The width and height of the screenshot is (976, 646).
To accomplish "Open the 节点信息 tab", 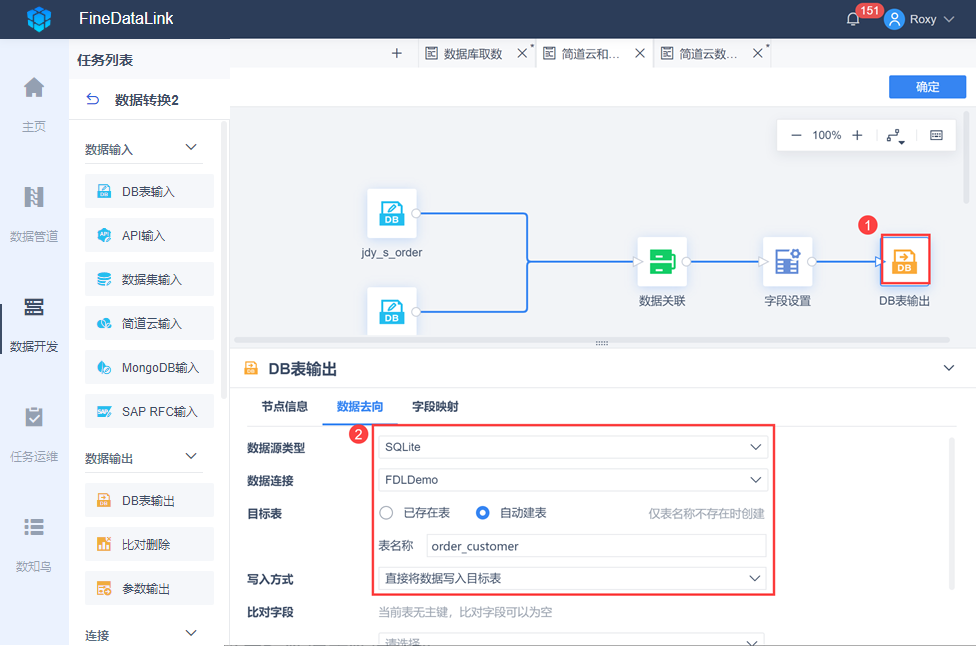I will click(x=284, y=406).
